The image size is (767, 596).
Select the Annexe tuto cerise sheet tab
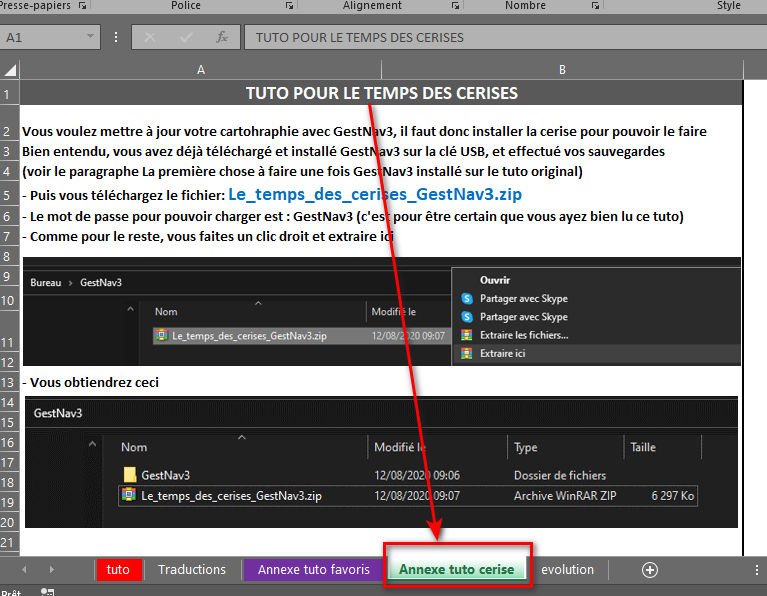tap(456, 570)
